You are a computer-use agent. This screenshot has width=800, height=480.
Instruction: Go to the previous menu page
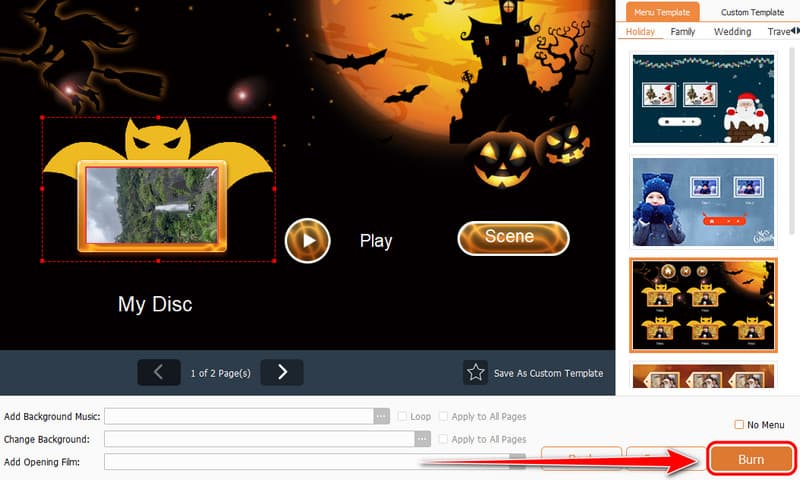pos(159,372)
